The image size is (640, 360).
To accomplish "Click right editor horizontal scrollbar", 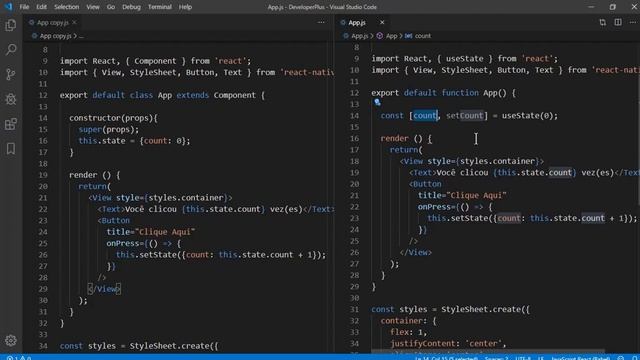I will click(488, 351).
